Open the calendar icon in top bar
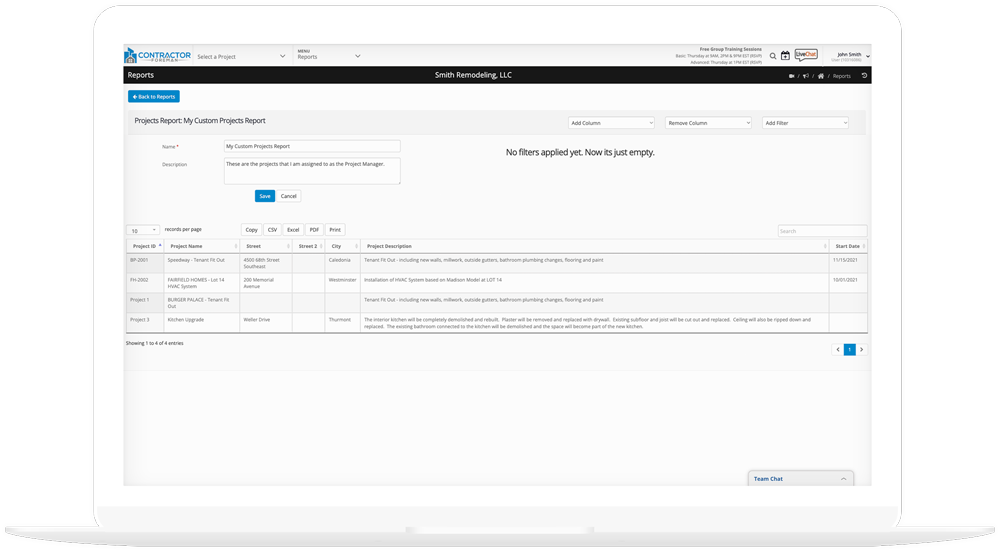The image size is (1000, 552). (x=785, y=56)
